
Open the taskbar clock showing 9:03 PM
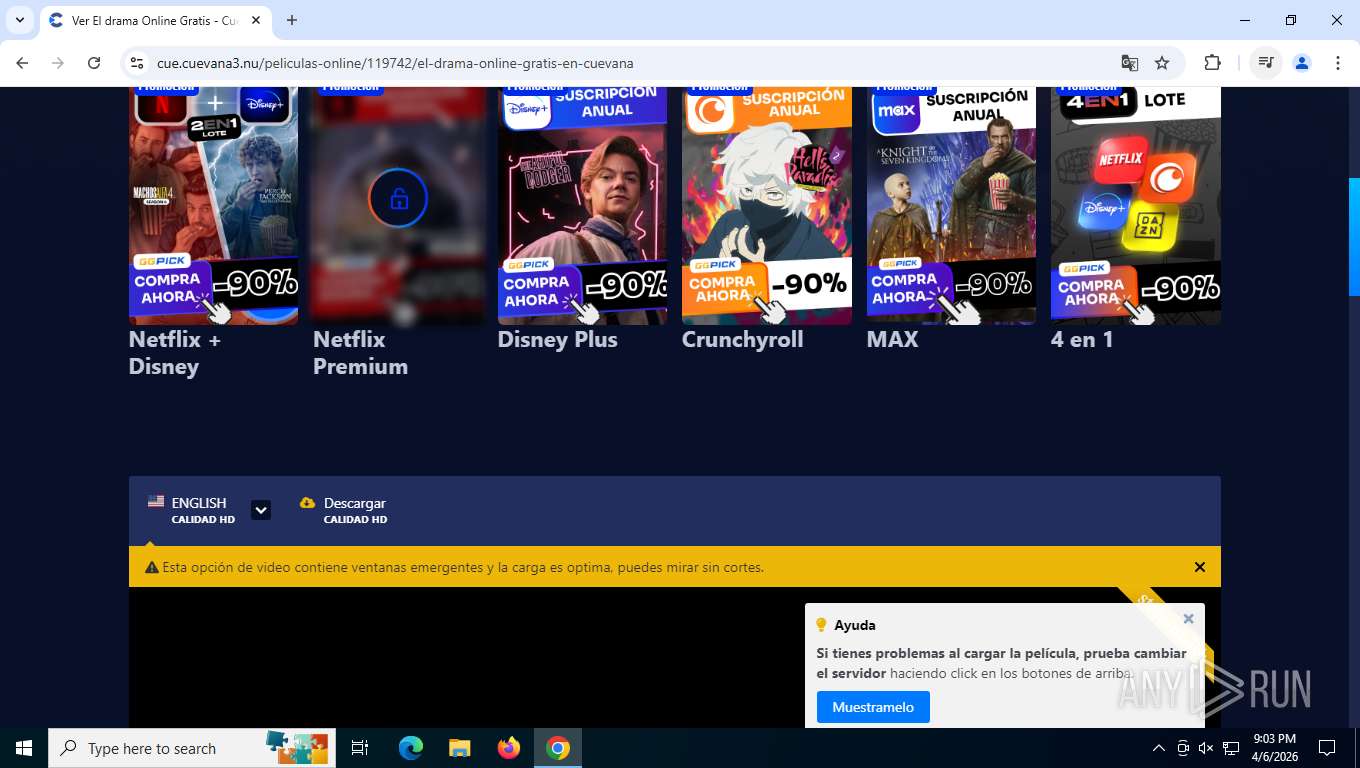(1274, 748)
